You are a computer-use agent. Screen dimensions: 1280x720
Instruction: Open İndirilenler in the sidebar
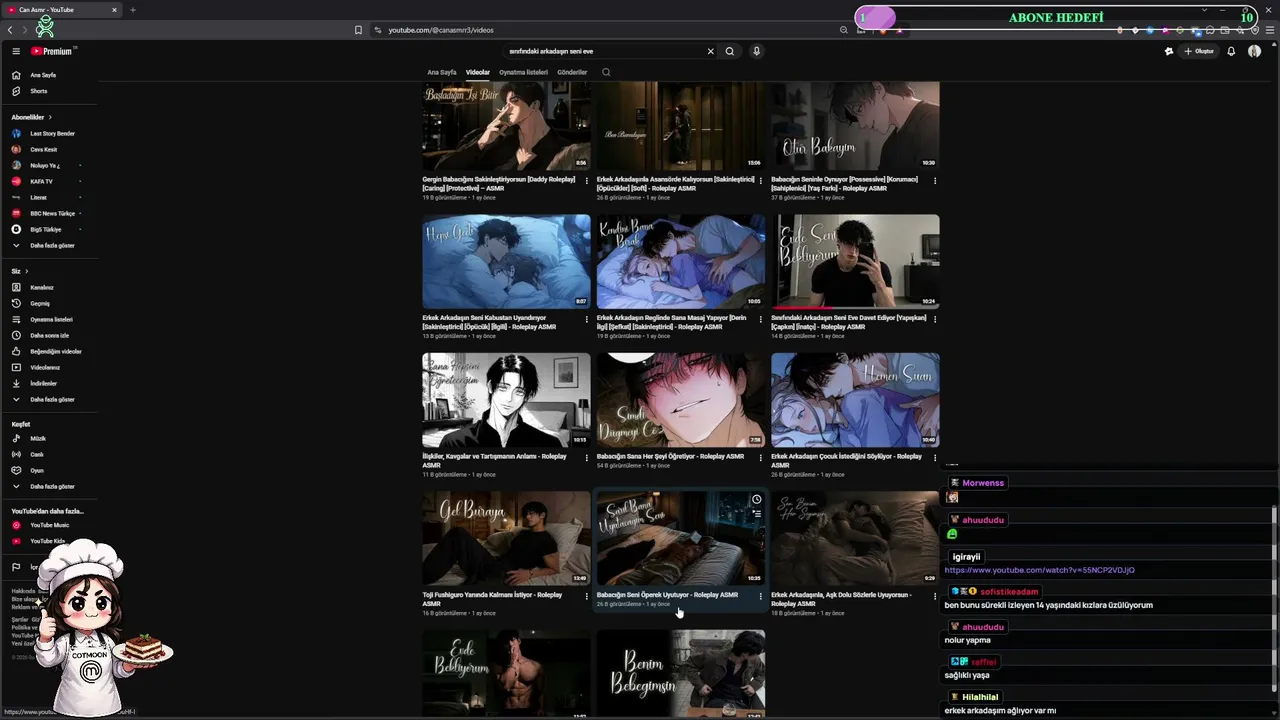[43, 383]
